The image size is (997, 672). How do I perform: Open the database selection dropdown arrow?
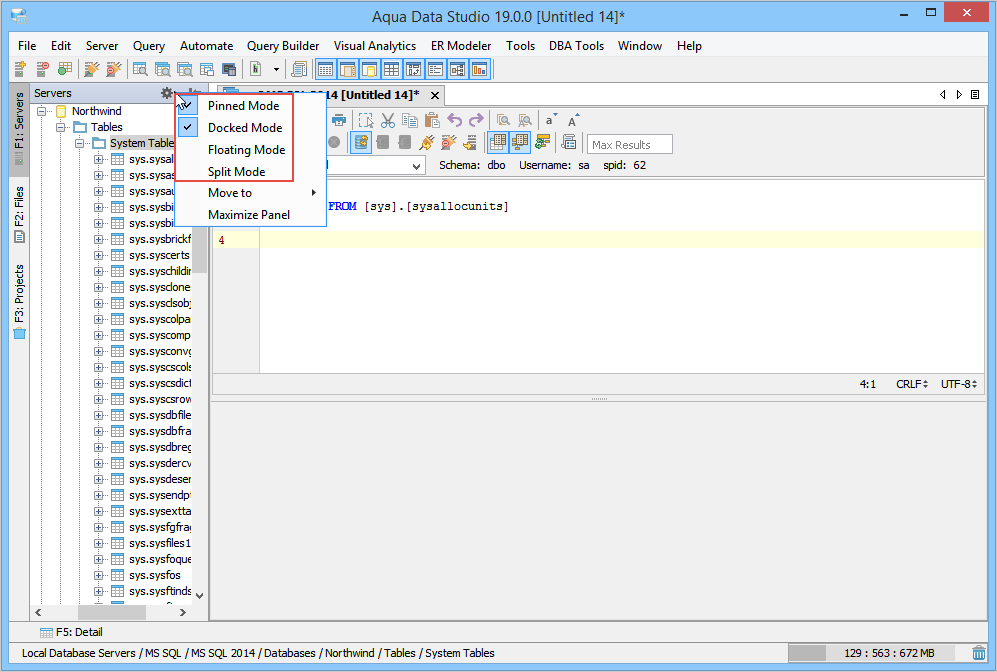coord(416,166)
